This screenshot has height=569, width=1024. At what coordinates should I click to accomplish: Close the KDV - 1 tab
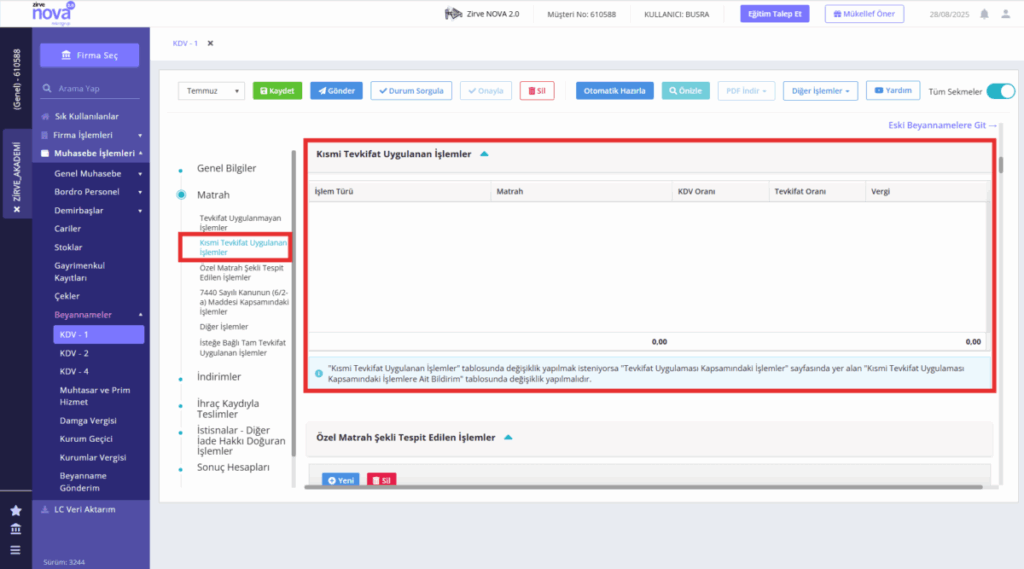point(210,43)
